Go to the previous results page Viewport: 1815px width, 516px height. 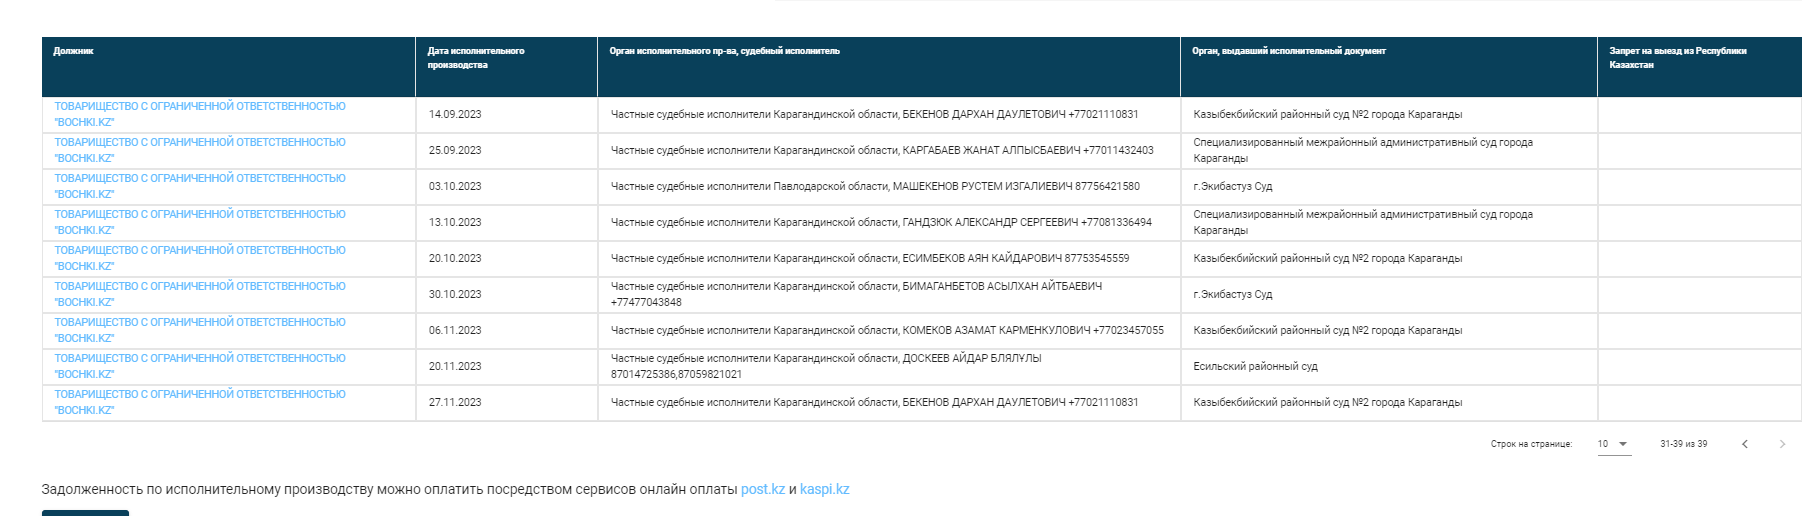(1745, 444)
